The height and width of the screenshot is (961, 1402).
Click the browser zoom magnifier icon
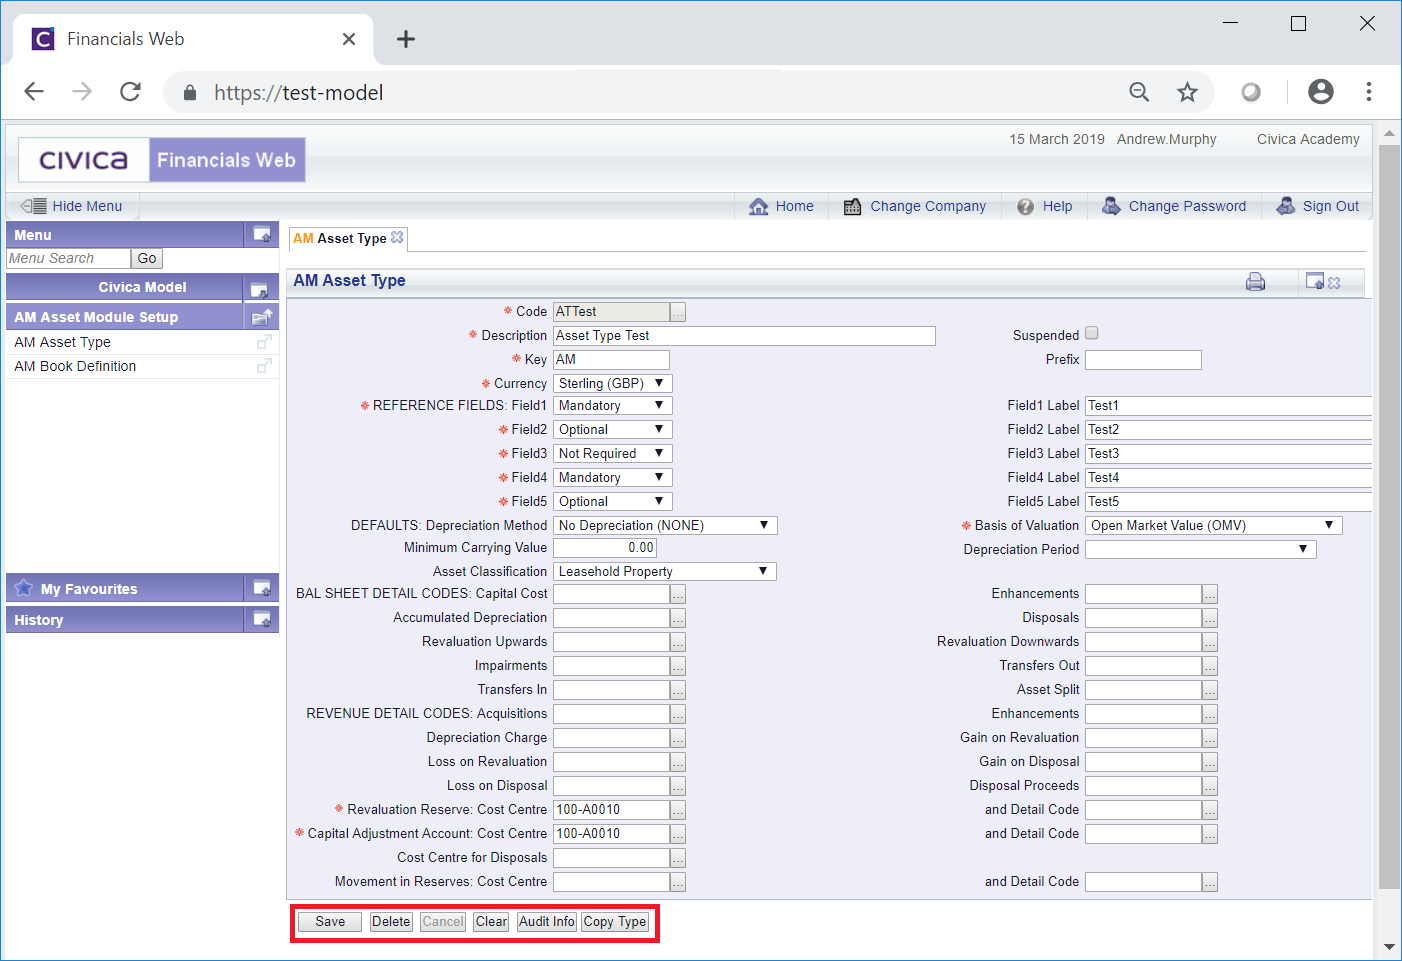coord(1139,92)
